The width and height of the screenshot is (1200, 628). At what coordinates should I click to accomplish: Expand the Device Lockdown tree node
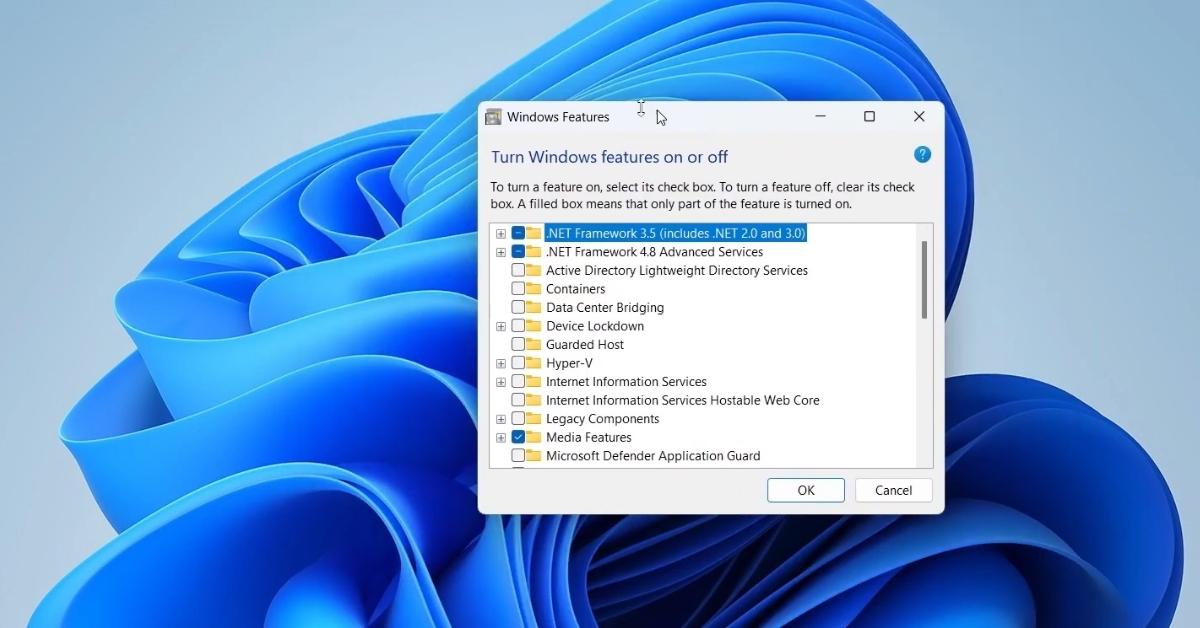click(501, 326)
